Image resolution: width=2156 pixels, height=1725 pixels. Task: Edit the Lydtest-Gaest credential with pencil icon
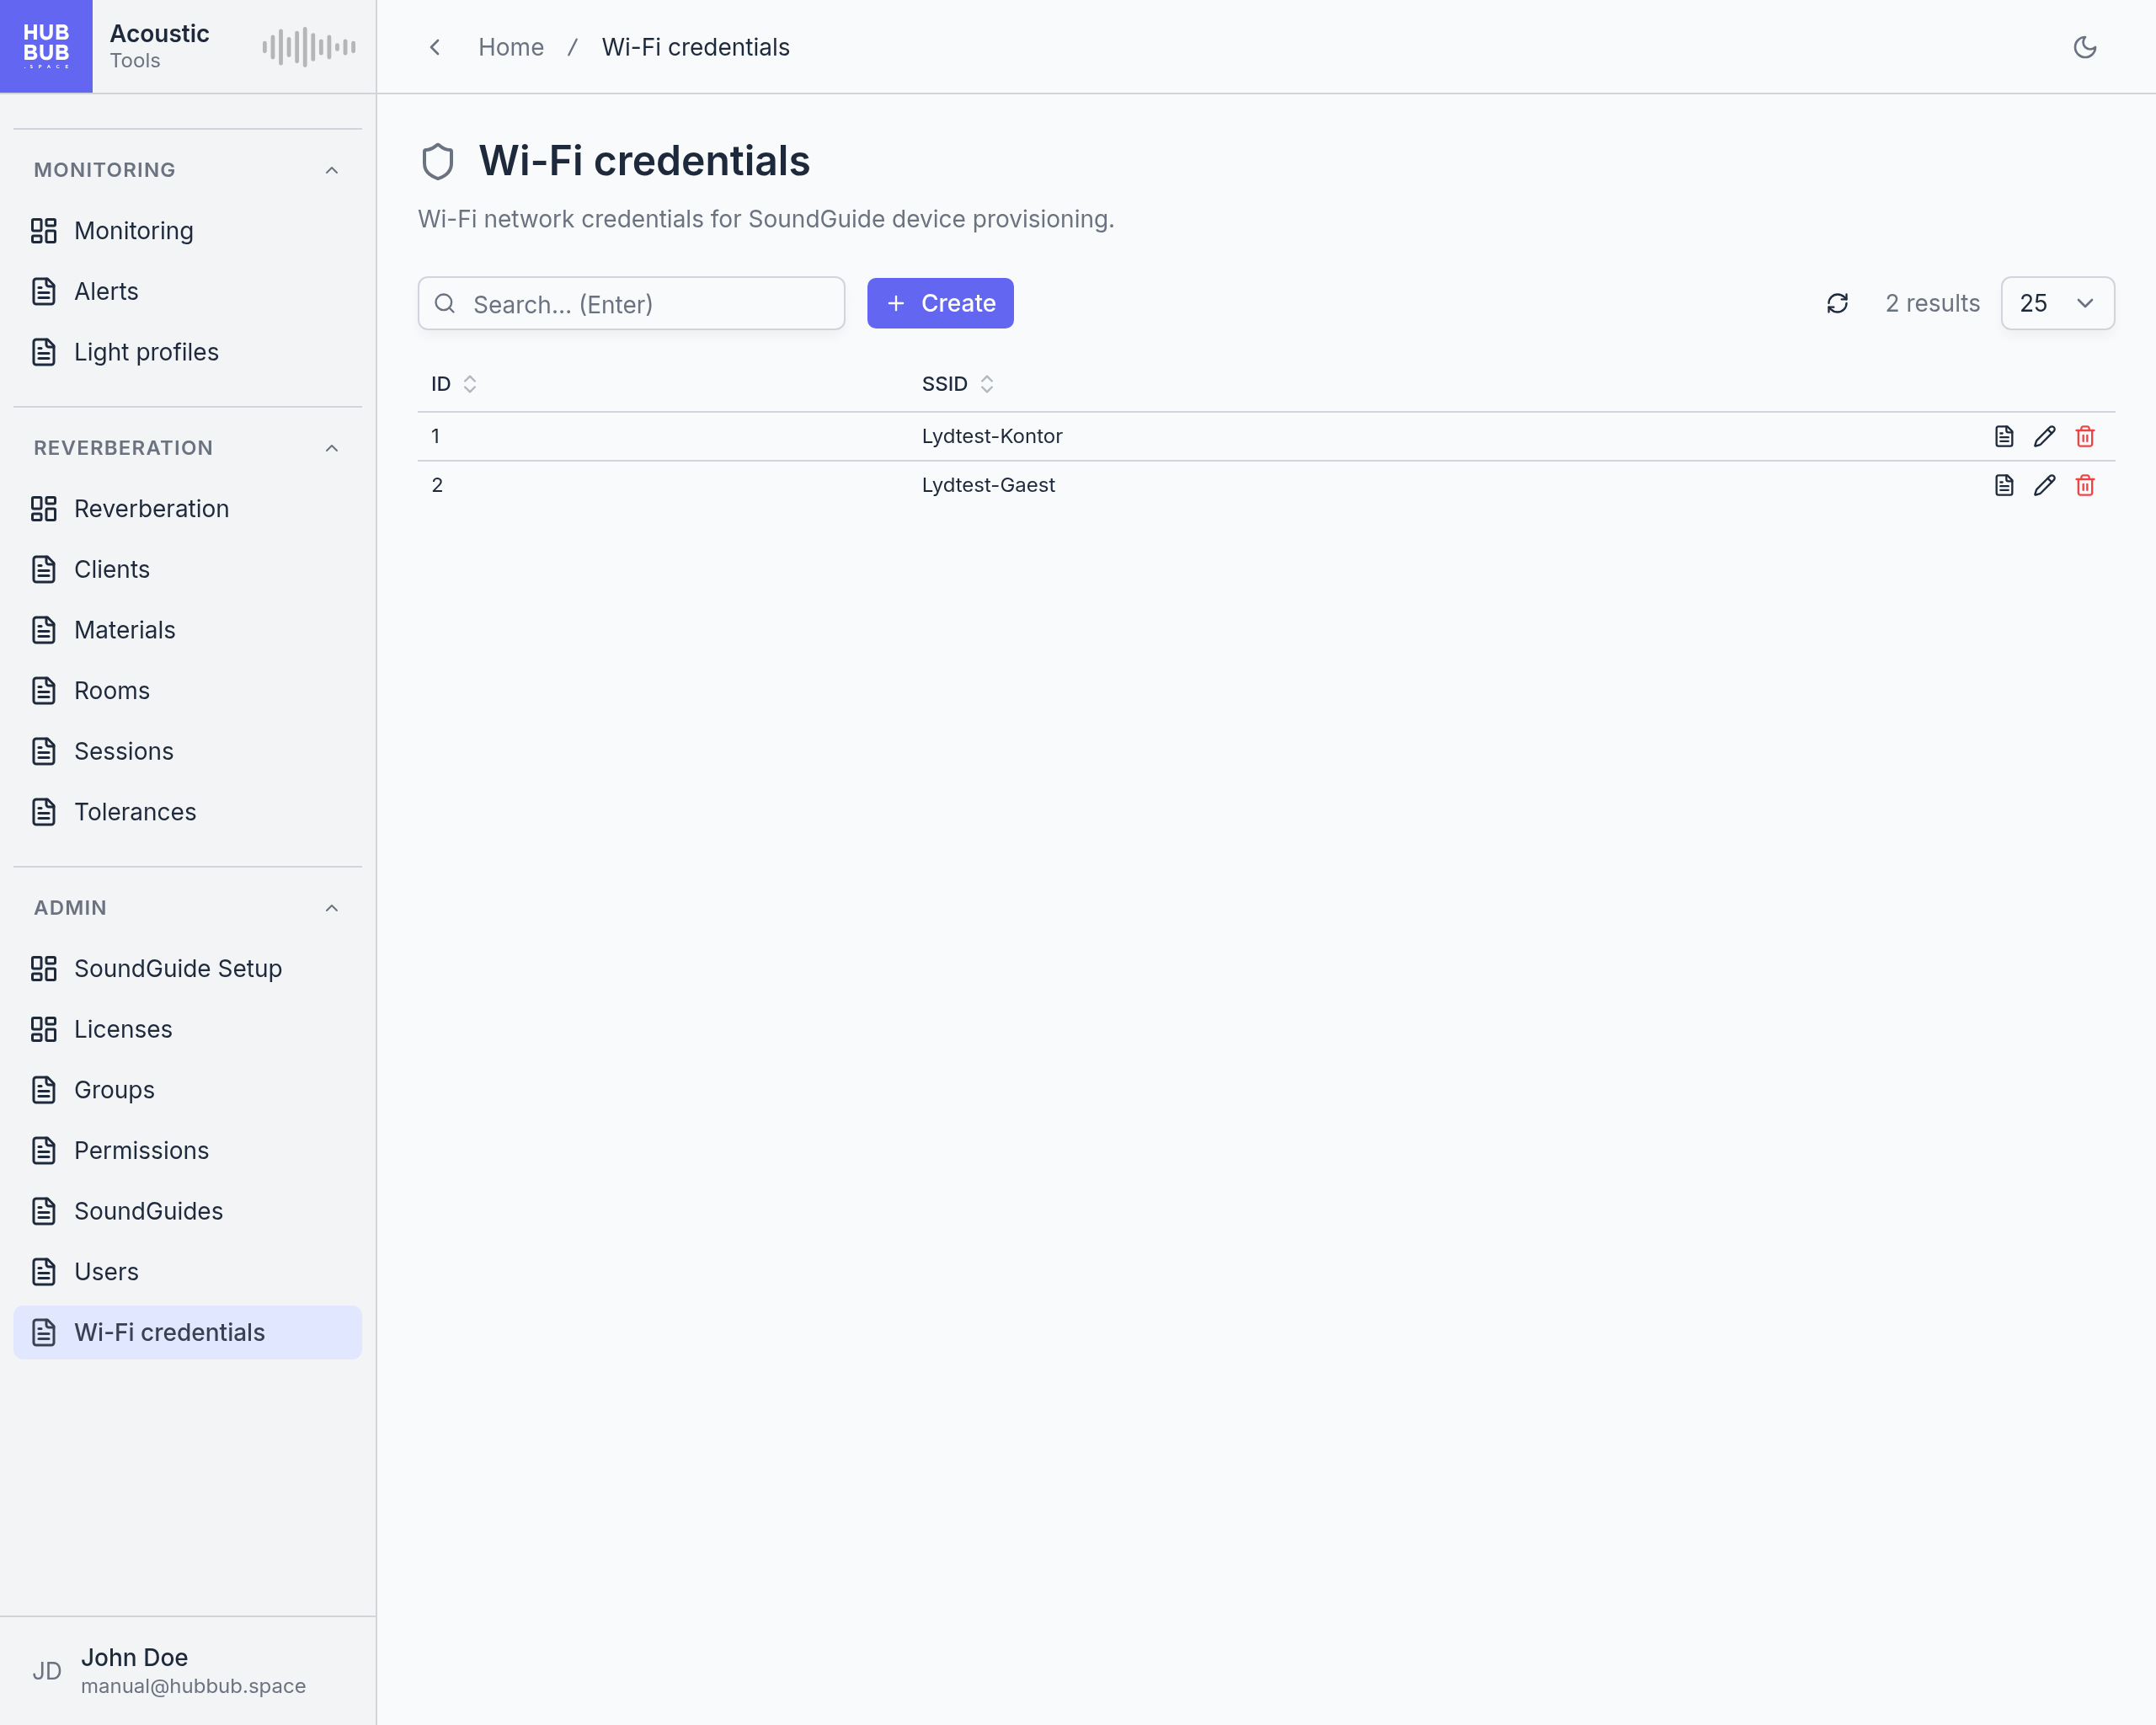[x=2044, y=485]
